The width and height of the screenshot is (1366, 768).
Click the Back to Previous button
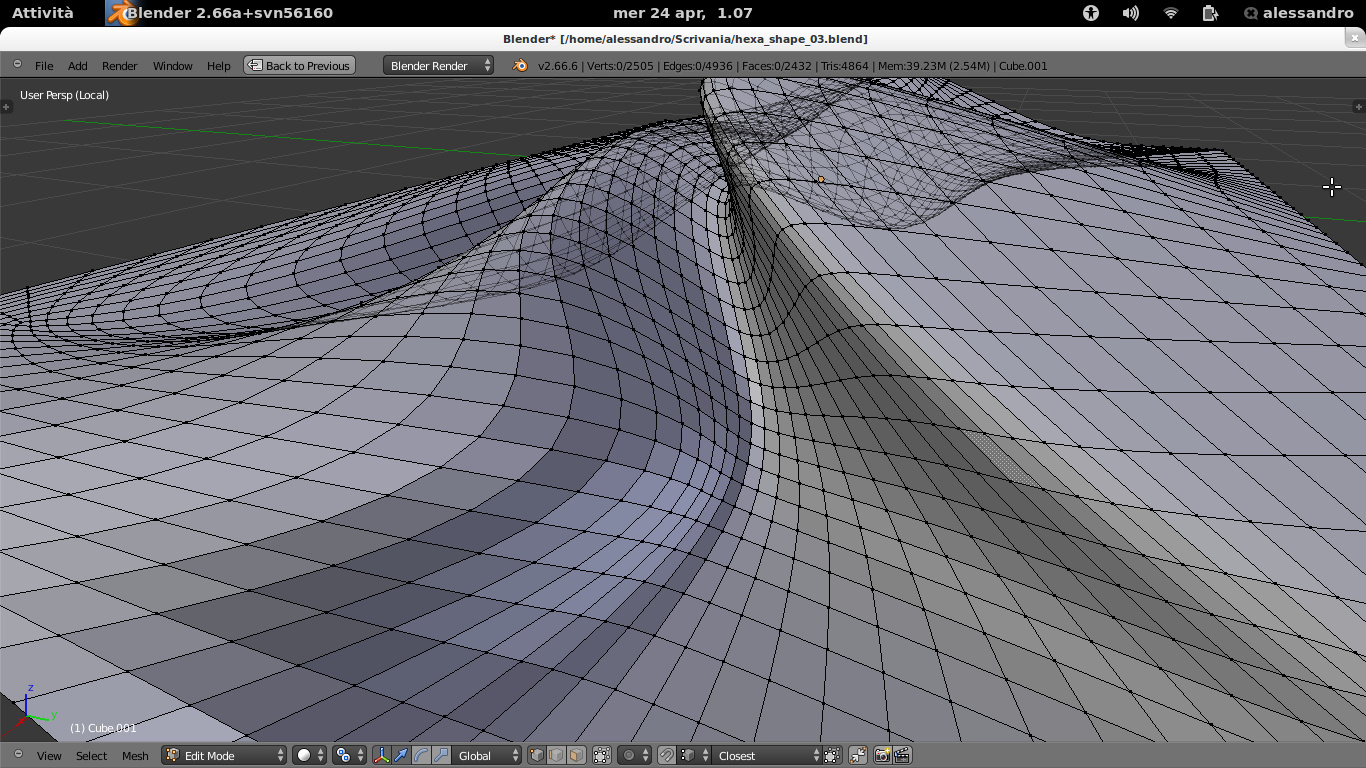tap(299, 66)
